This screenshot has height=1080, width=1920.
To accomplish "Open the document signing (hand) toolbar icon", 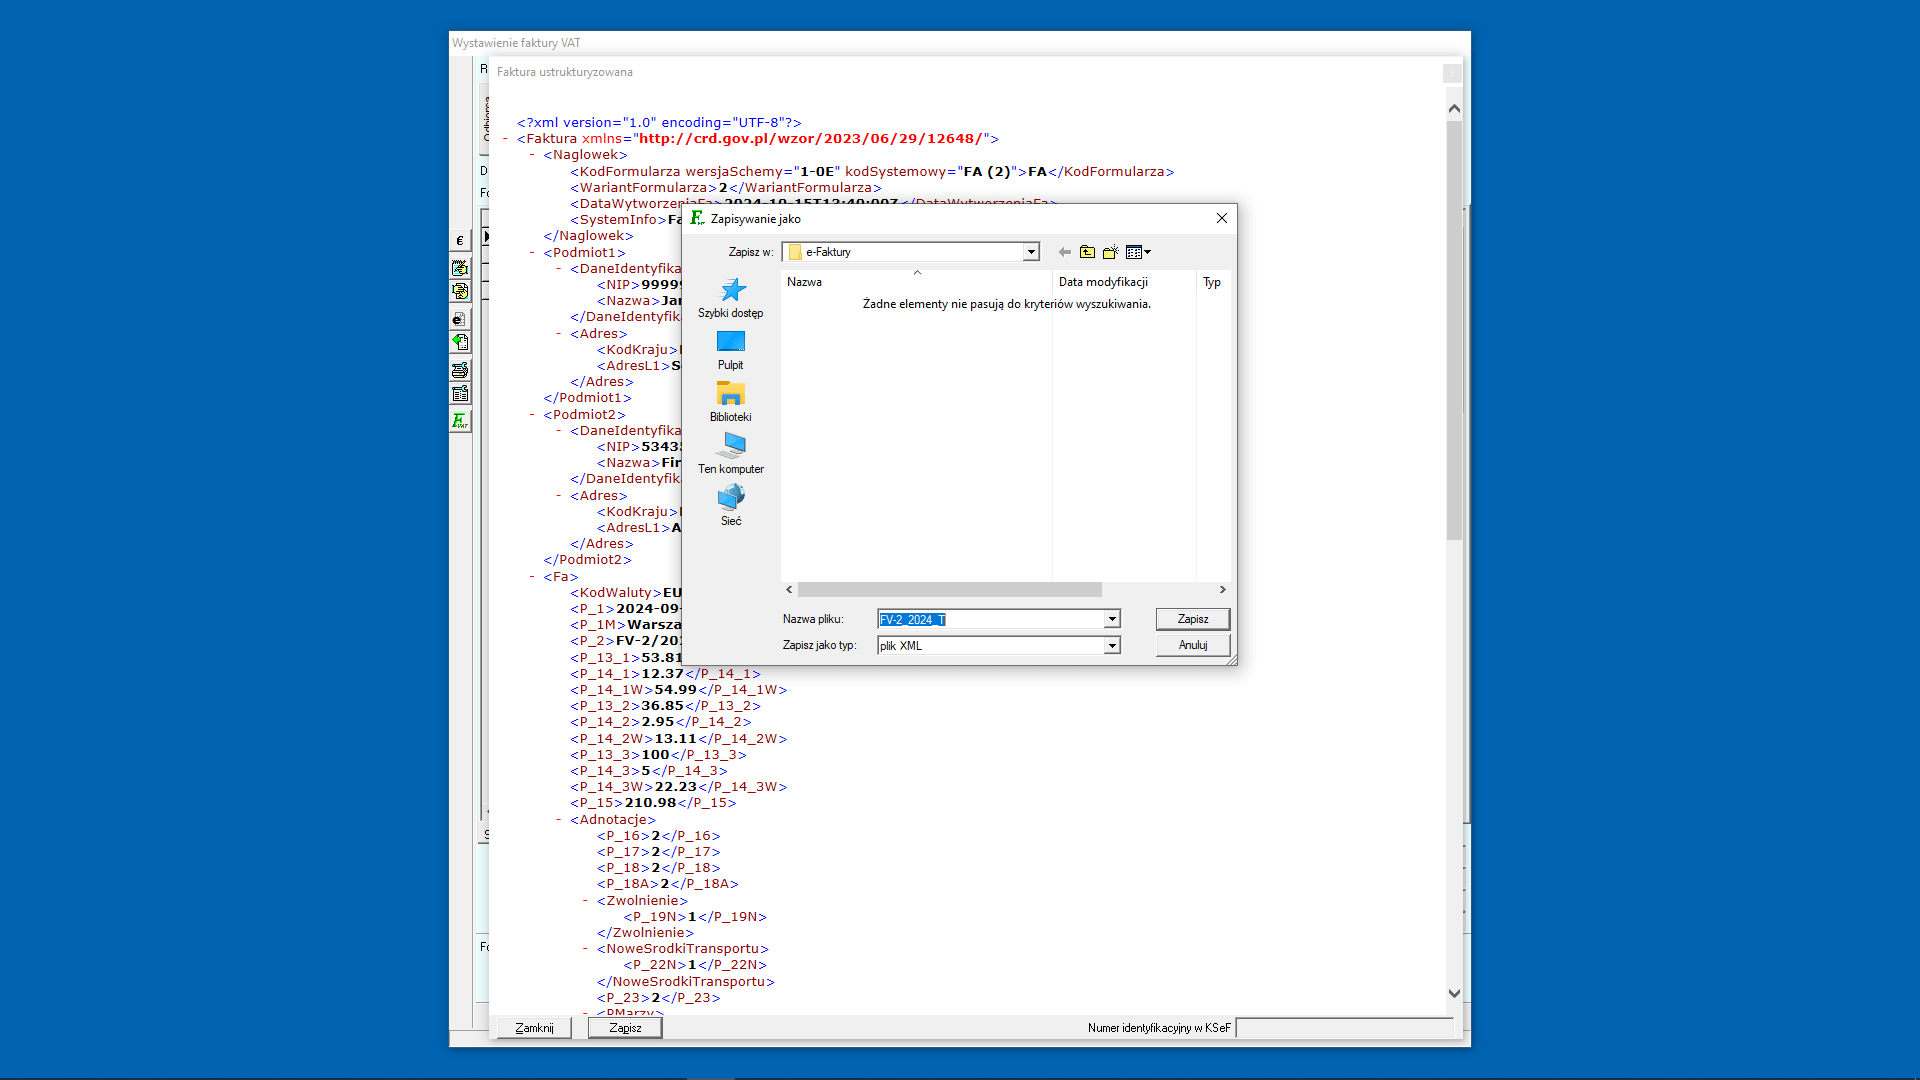I will pos(460,291).
